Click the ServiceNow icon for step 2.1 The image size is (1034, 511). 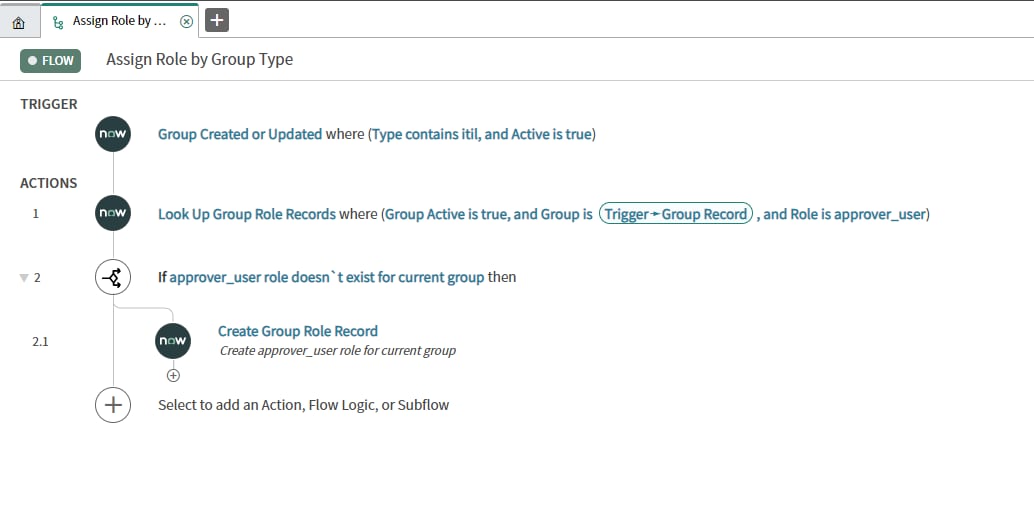[x=173, y=341]
